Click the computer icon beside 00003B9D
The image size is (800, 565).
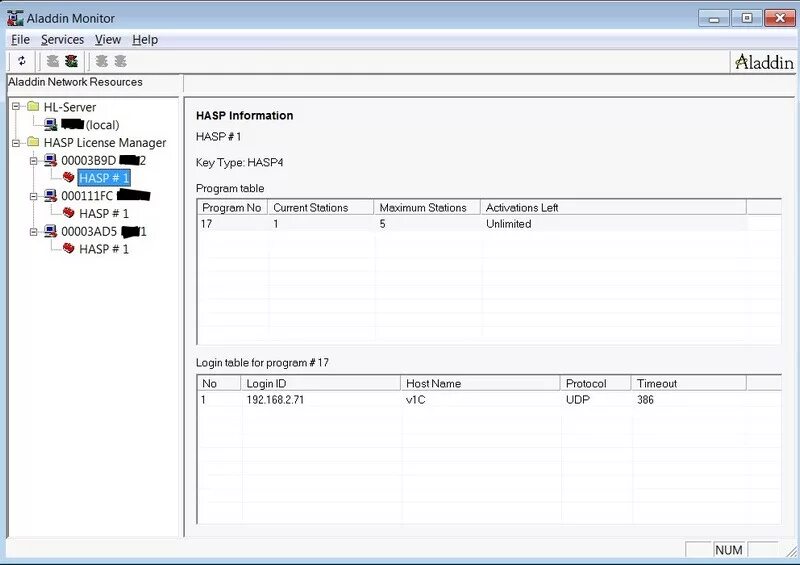[51, 160]
